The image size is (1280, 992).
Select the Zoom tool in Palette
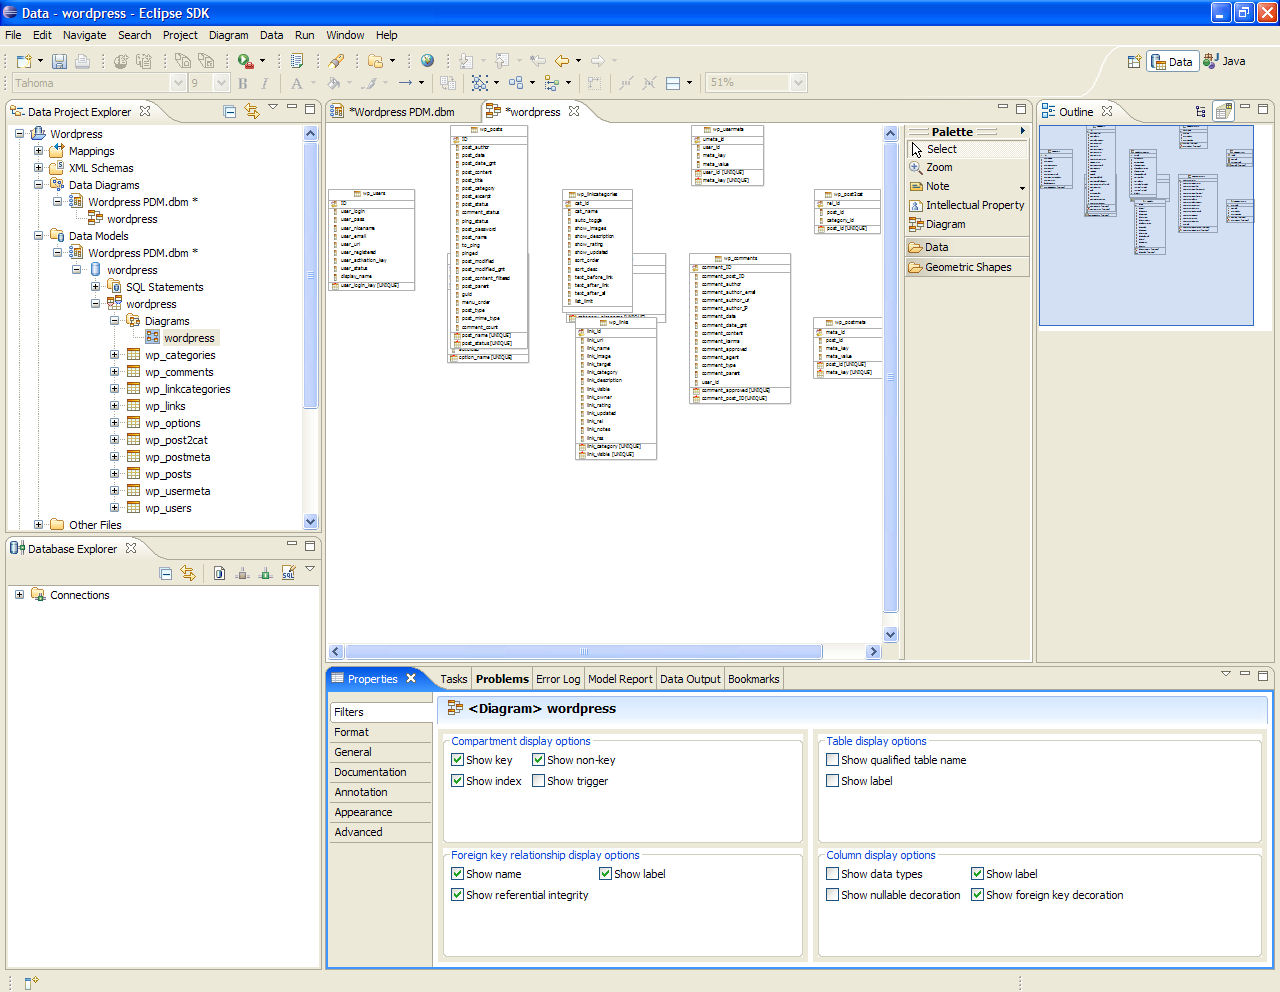[x=967, y=168]
